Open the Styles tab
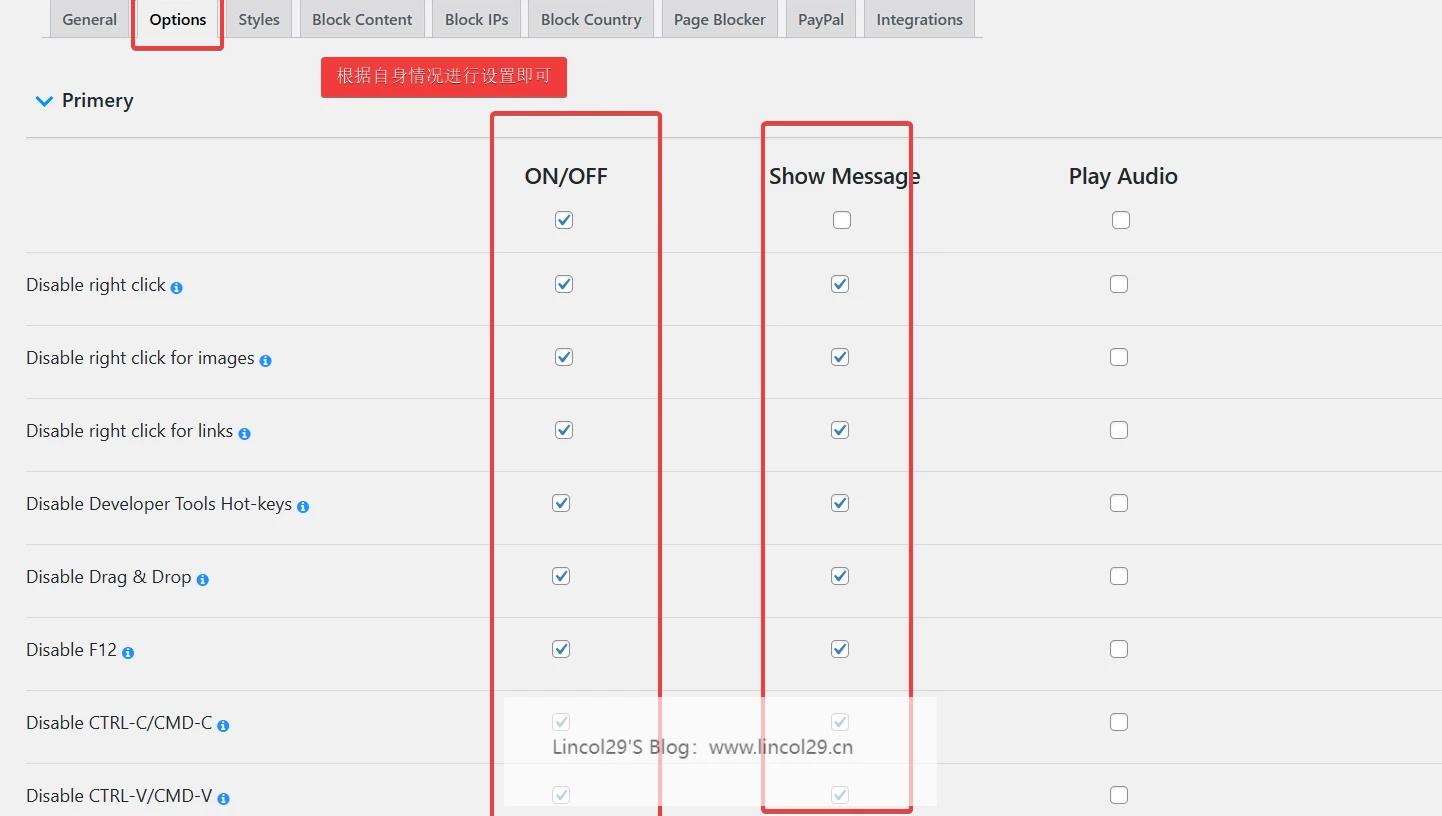Image resolution: width=1442 pixels, height=816 pixels. click(259, 20)
